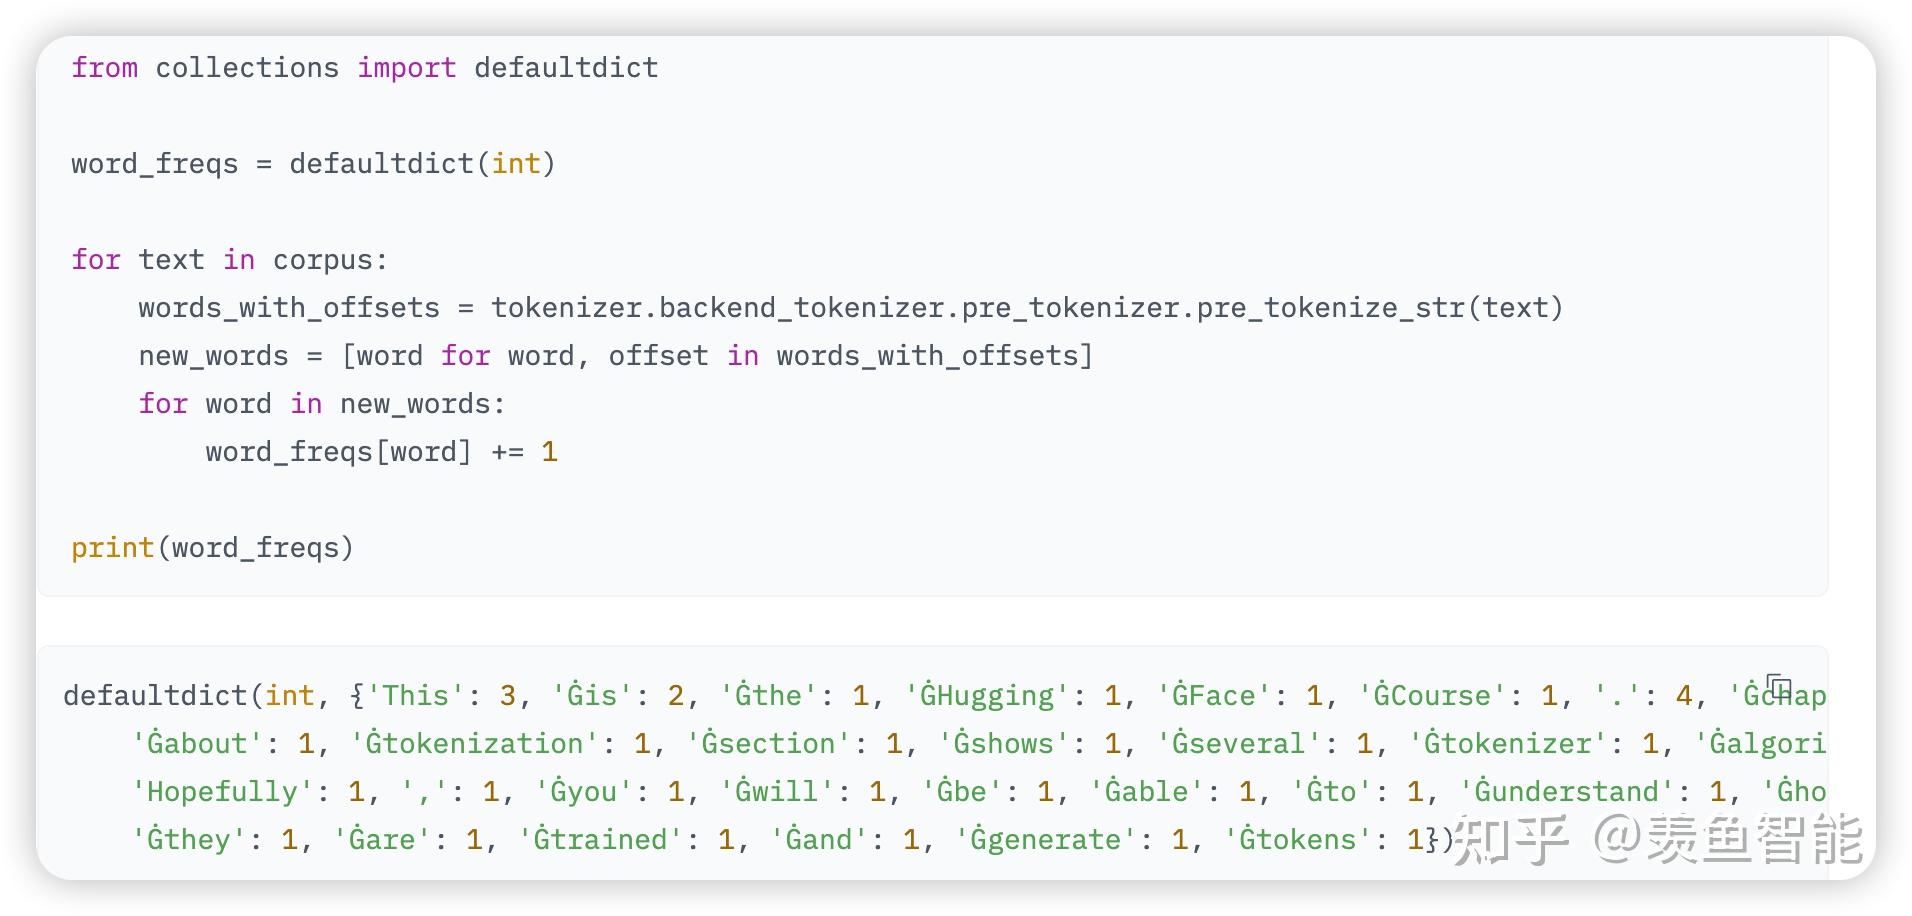Screen dimensions: 1912x916
Task: Click the 知乎 @羡鱼智能 watermark text
Action: coord(1656,840)
